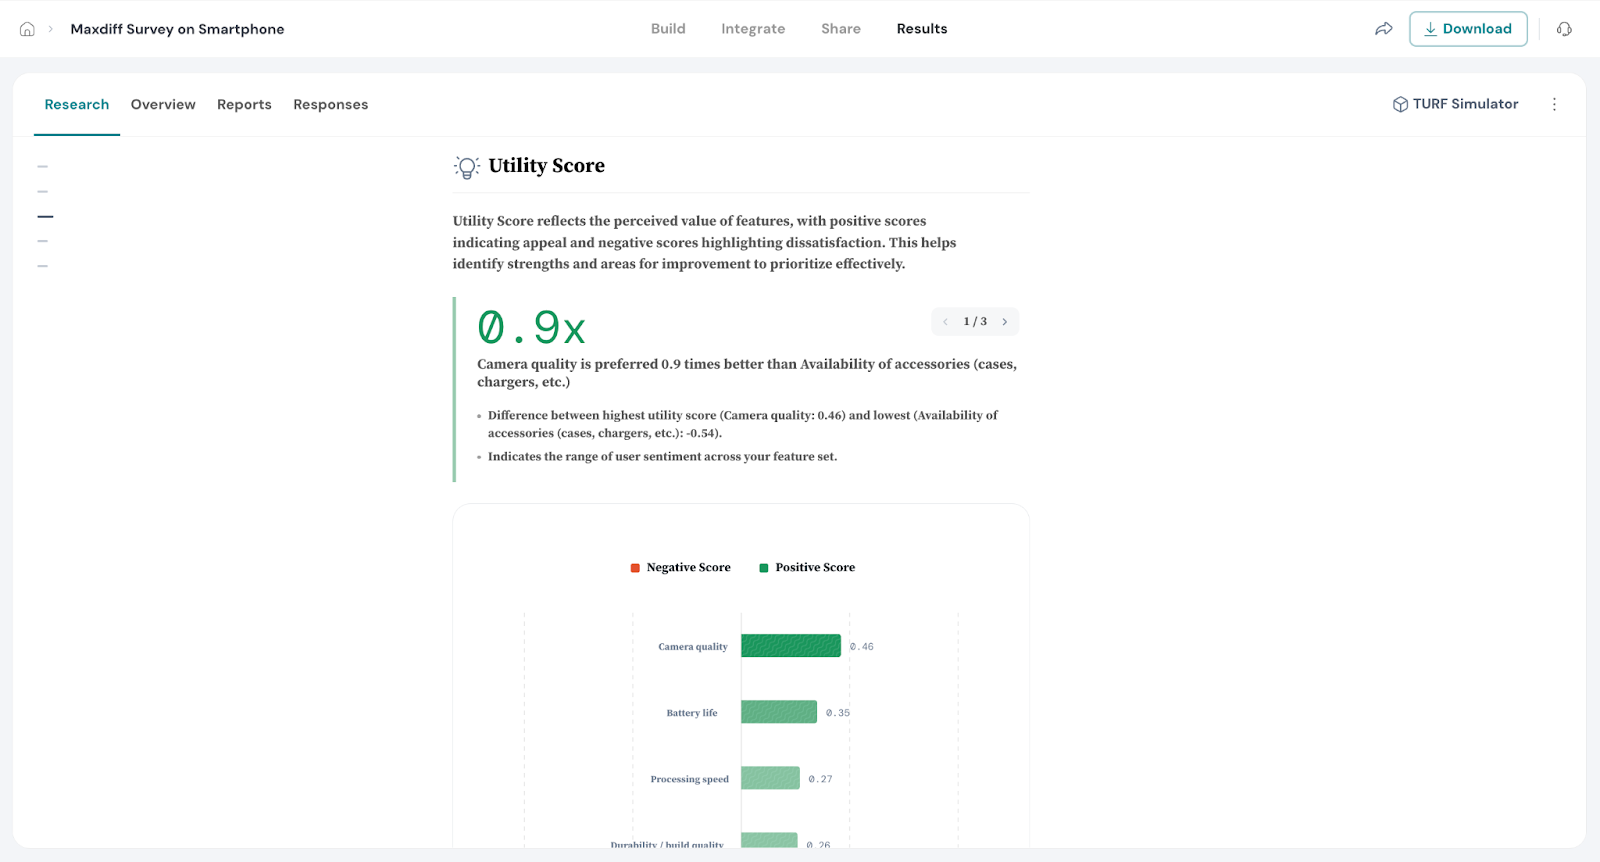The image size is (1600, 862).
Task: Open the three-dot more options menu
Action: (1554, 104)
